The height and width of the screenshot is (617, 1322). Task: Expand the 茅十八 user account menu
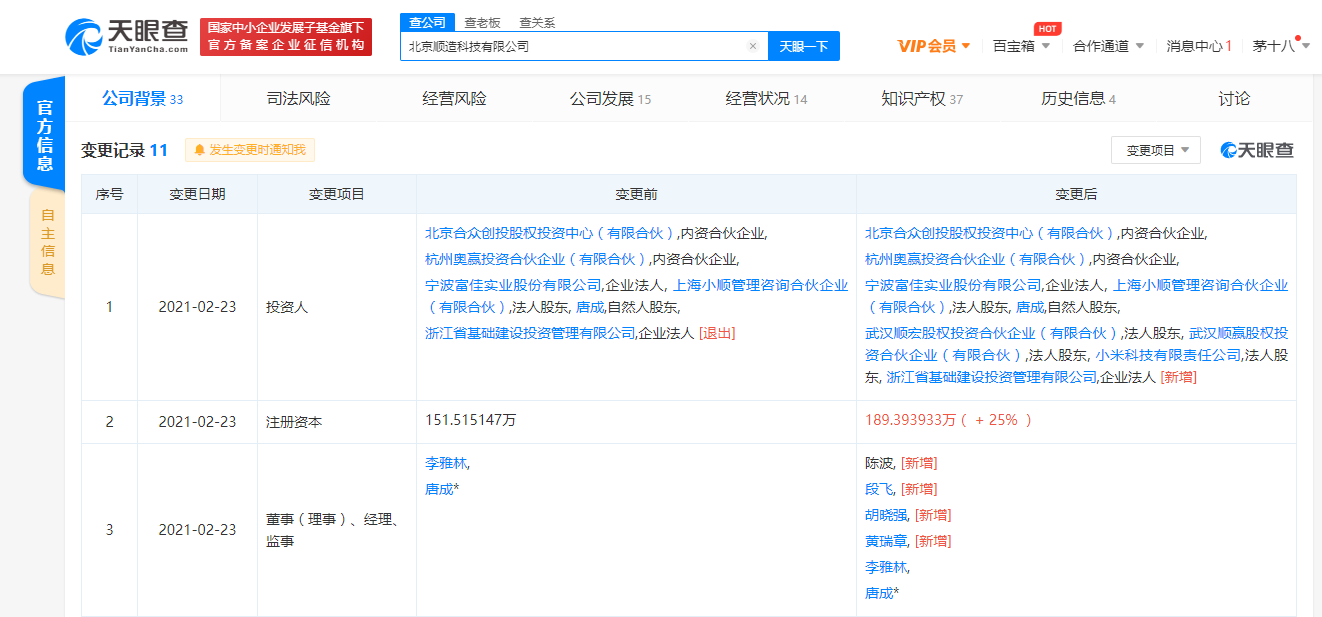1281,46
